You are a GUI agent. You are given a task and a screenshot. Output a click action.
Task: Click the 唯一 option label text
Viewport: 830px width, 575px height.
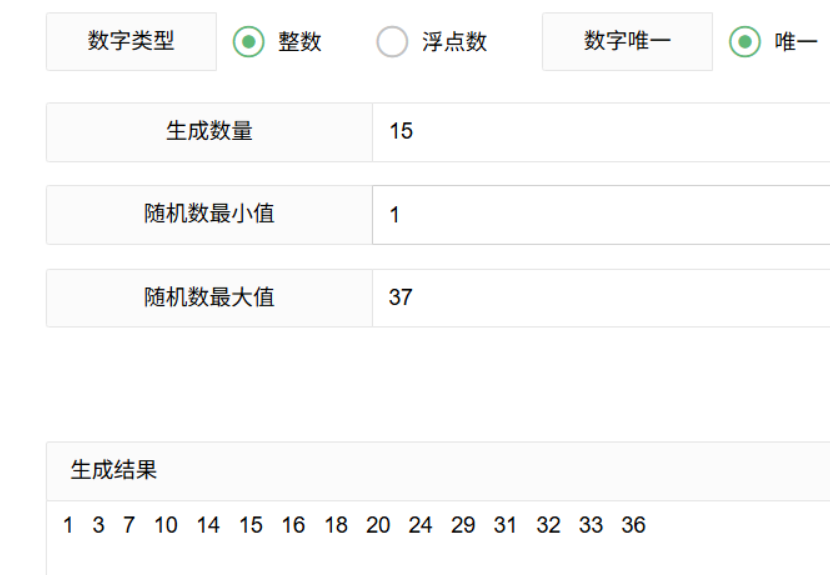(x=796, y=41)
